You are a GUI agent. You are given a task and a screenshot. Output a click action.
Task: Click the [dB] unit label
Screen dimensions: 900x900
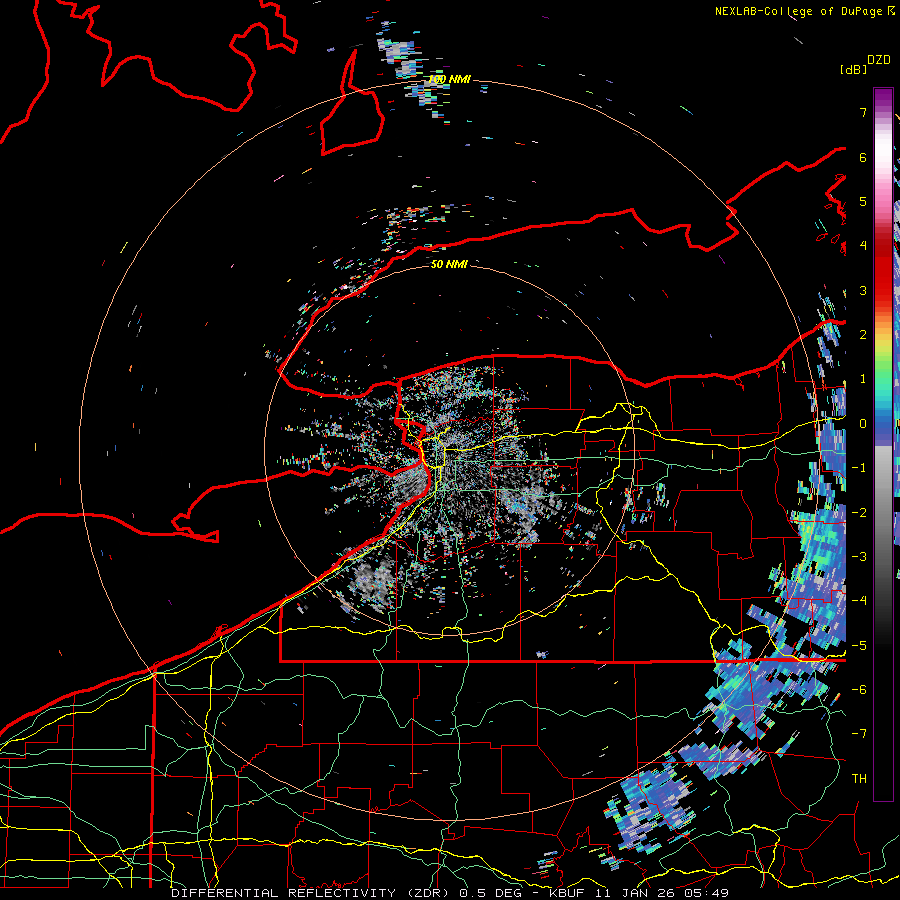[x=854, y=69]
